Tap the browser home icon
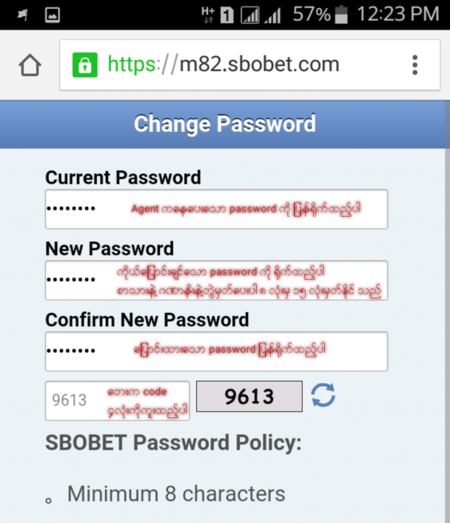The width and height of the screenshot is (450, 523). click(30, 65)
